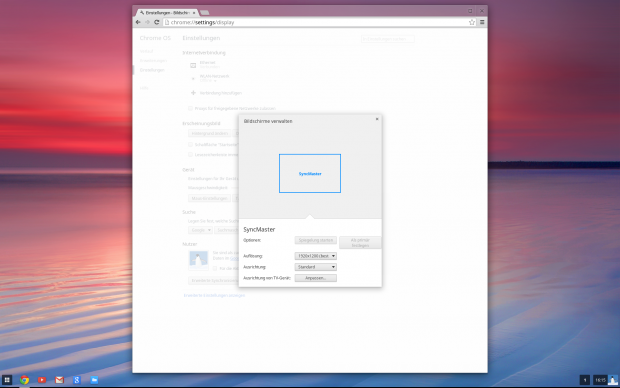Click the user profile picture under Nutzer
The height and width of the screenshot is (388, 620).
click(x=198, y=260)
